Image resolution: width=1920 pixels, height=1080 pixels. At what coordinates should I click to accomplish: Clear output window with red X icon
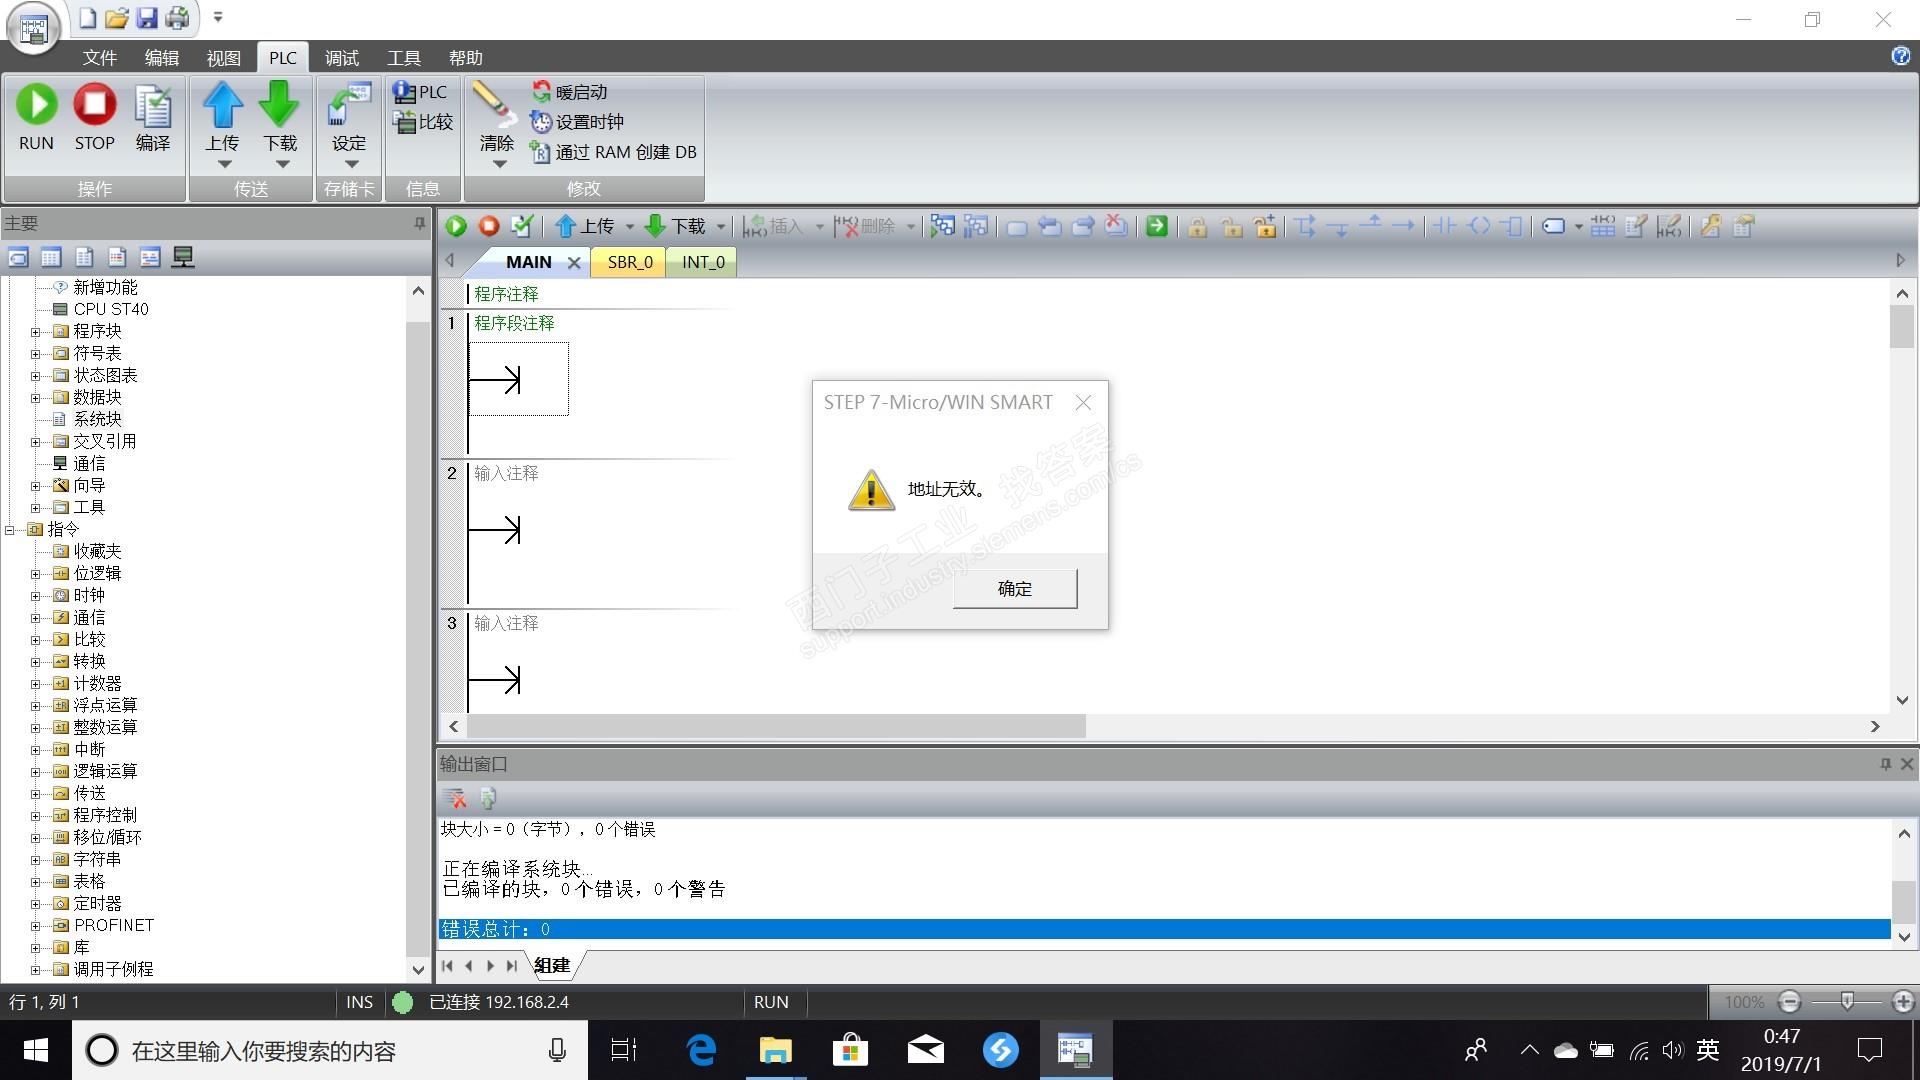pyautogui.click(x=455, y=798)
